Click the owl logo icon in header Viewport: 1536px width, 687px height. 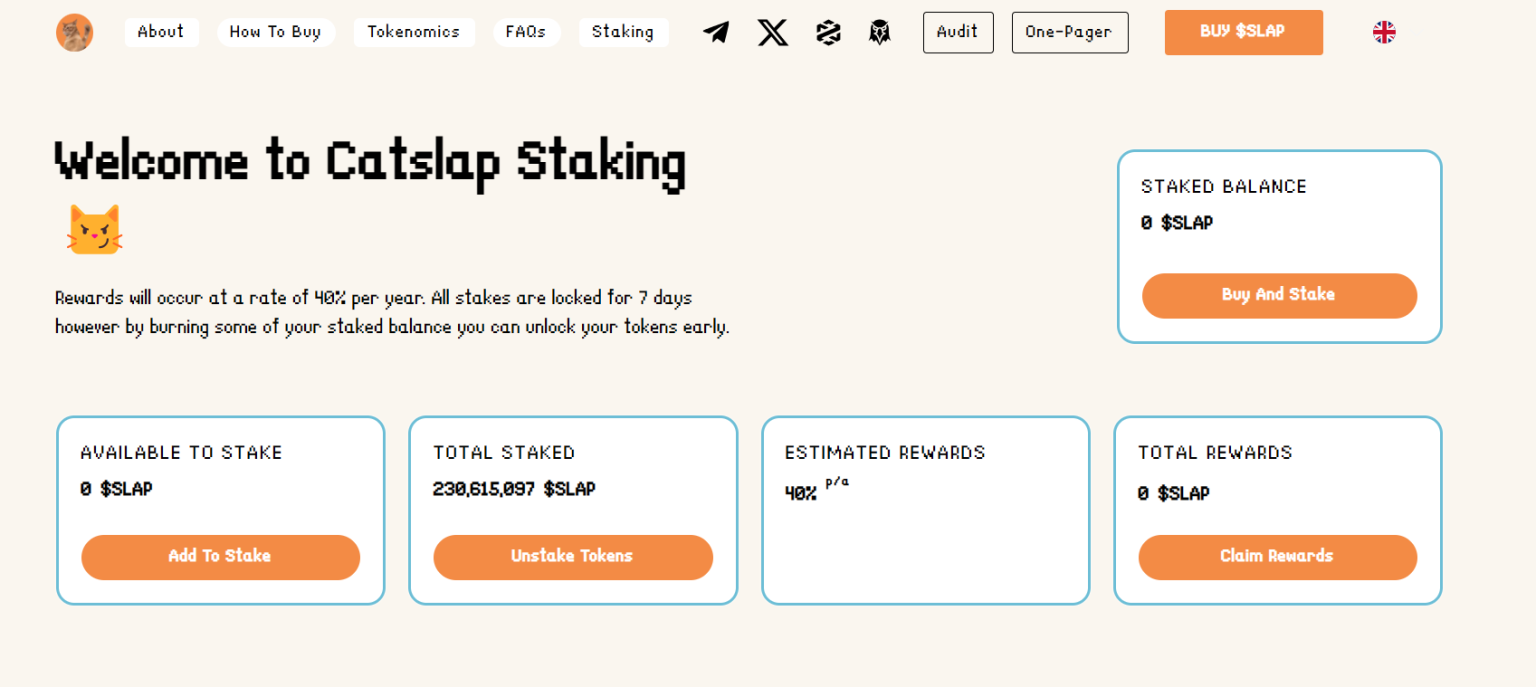[879, 32]
